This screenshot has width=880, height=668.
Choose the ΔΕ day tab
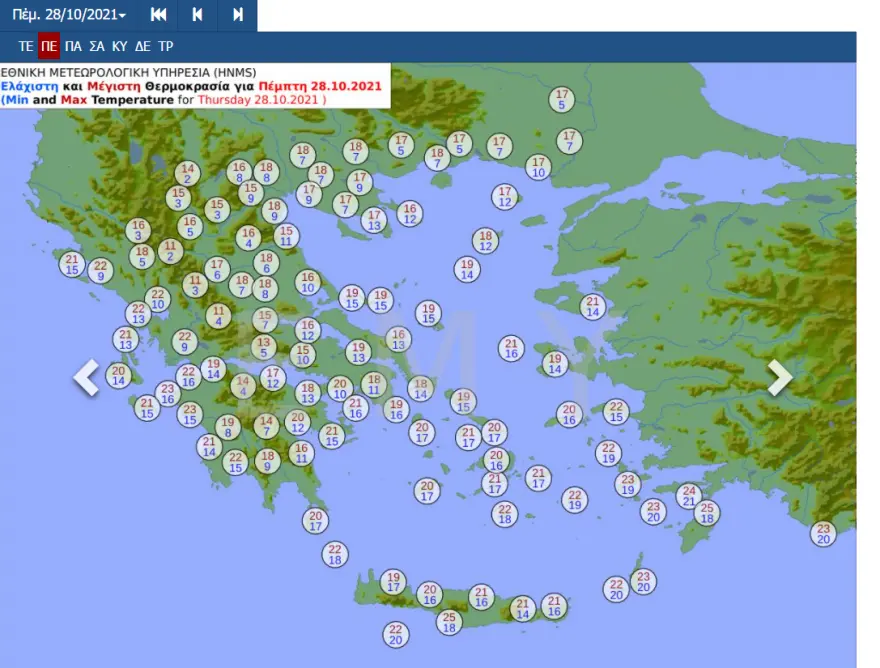click(143, 47)
